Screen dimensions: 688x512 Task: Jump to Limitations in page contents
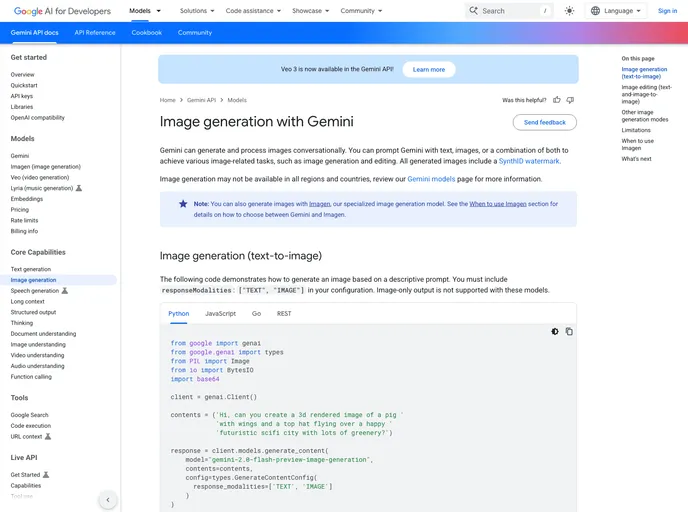click(x=636, y=130)
